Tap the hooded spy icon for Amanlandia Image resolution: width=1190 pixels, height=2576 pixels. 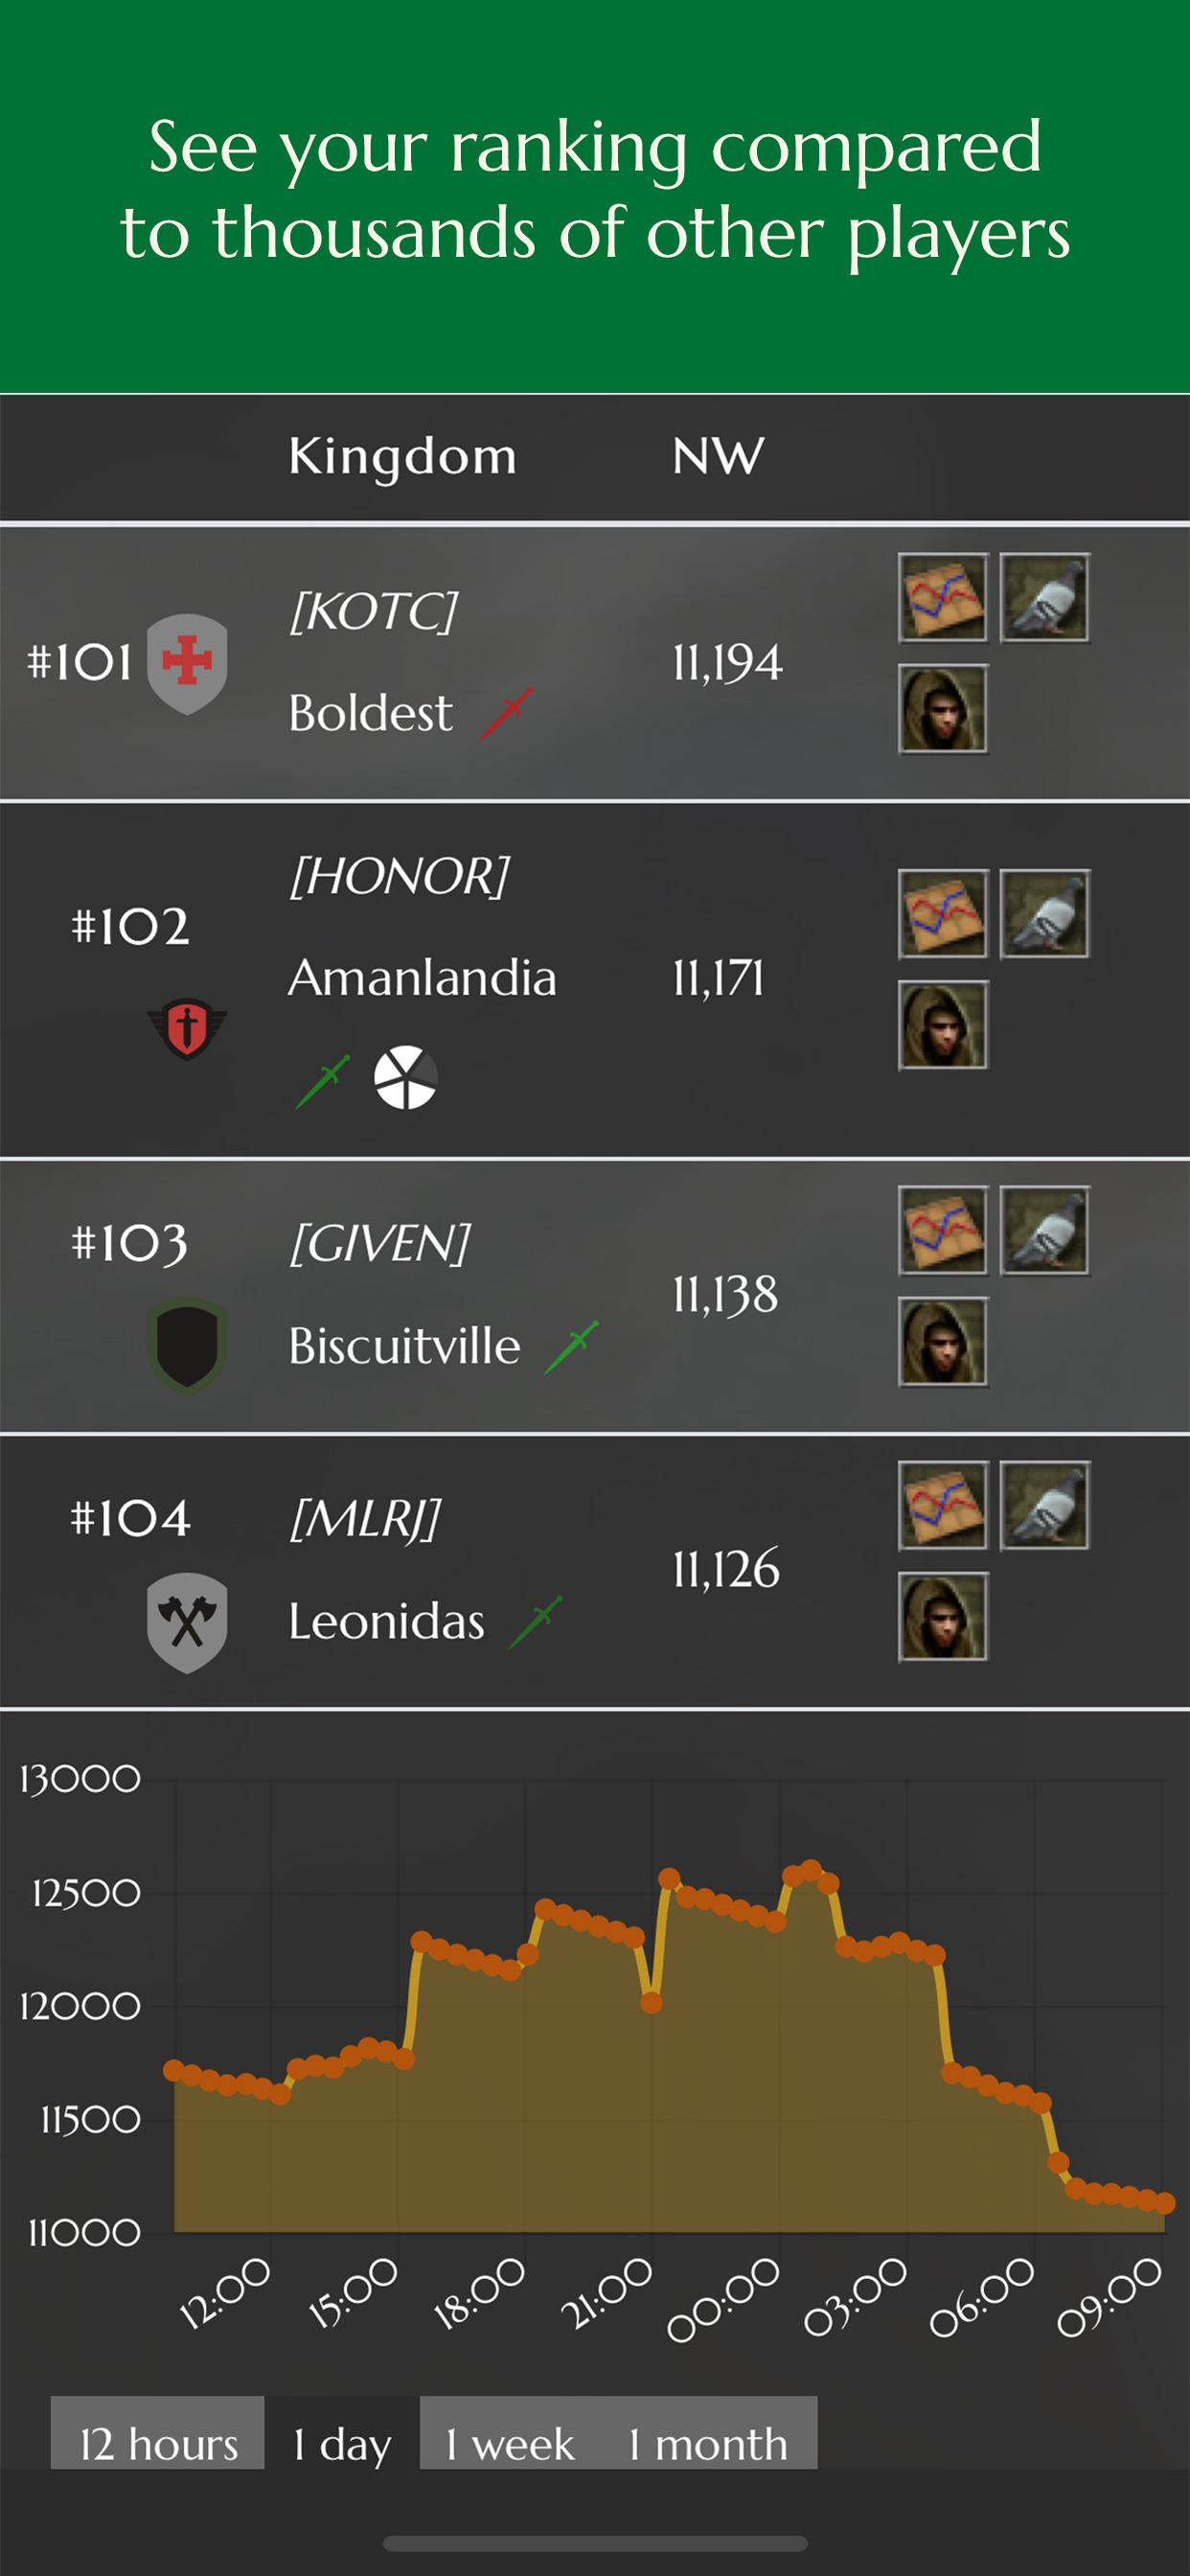[x=942, y=1025]
